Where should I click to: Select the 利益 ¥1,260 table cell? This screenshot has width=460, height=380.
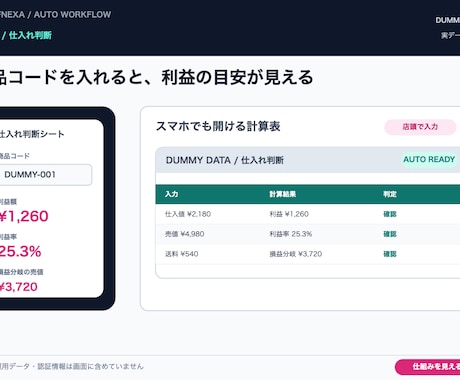click(x=289, y=214)
